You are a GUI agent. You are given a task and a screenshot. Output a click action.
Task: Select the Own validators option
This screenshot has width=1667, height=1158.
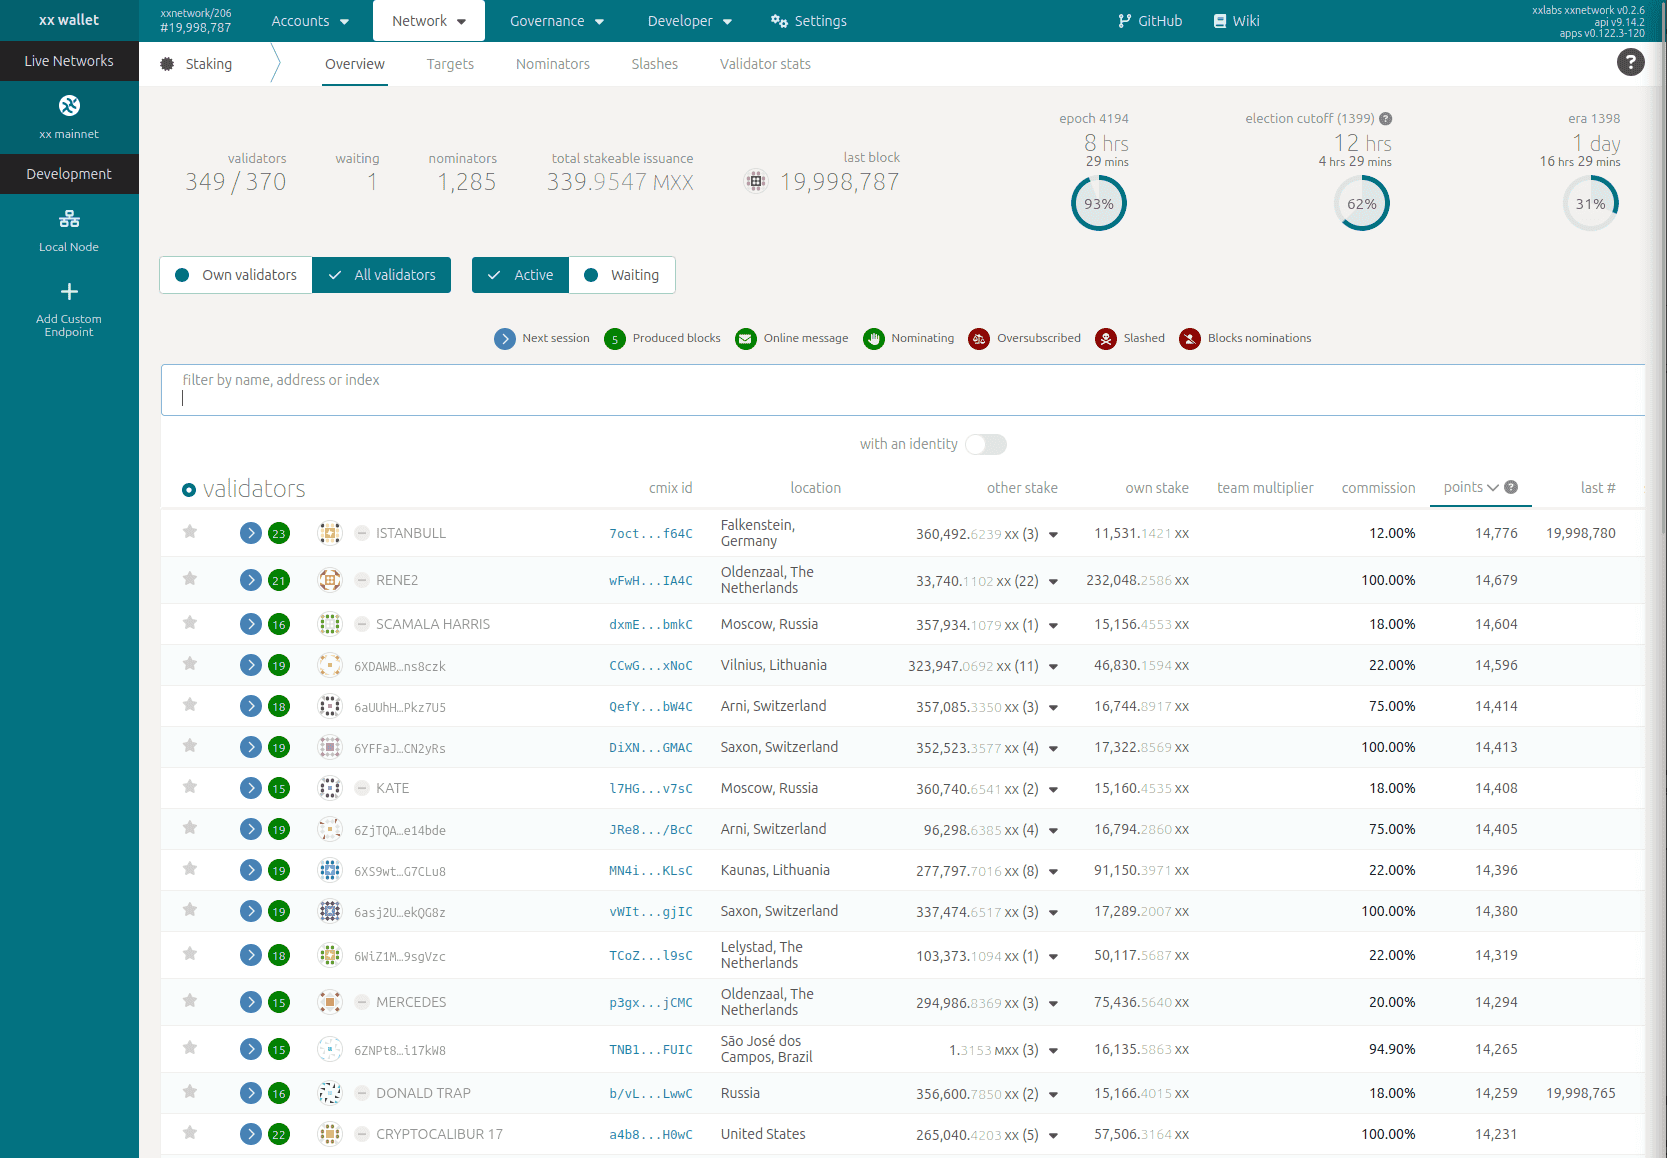[x=236, y=275]
